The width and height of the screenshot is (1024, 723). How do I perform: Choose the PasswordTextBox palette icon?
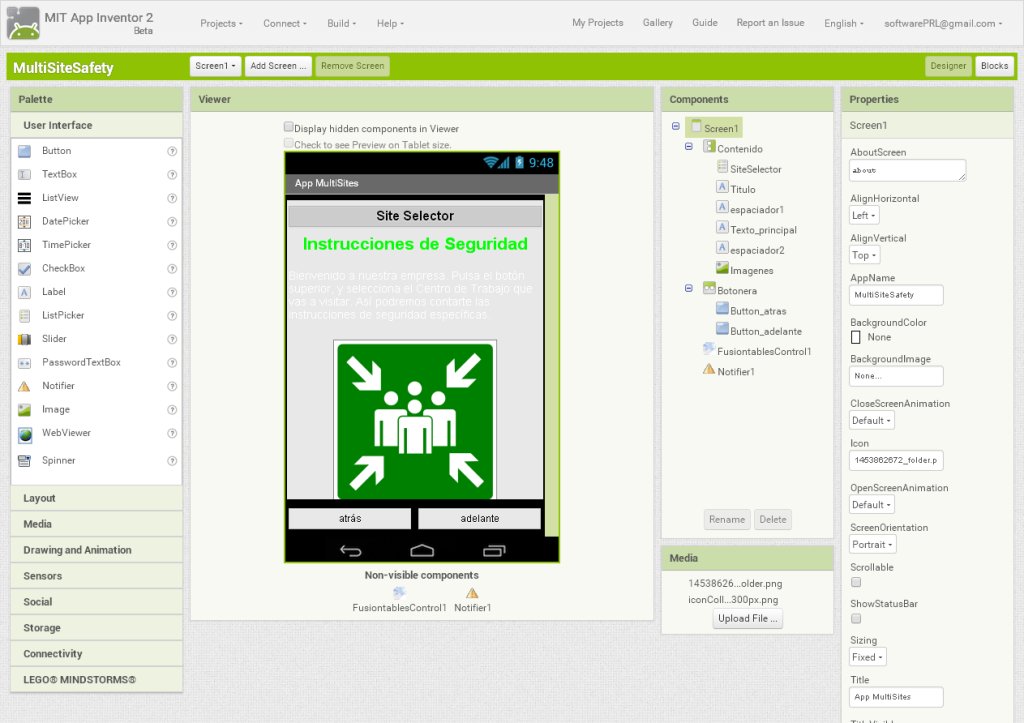pos(24,363)
